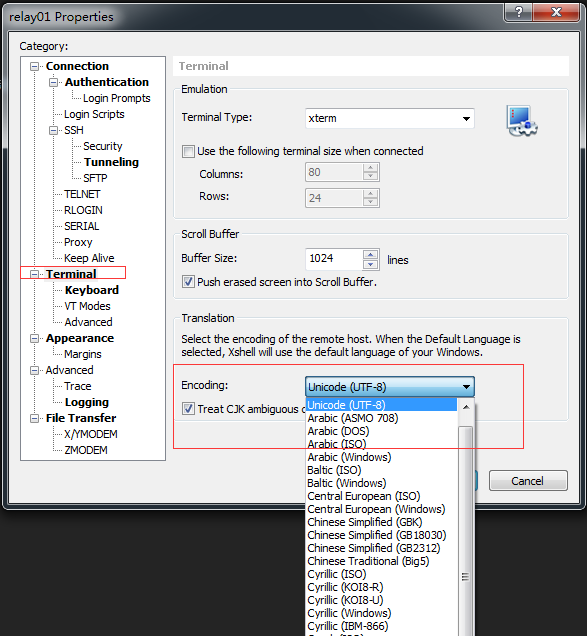Enable use following terminal size checkbox

(188, 152)
